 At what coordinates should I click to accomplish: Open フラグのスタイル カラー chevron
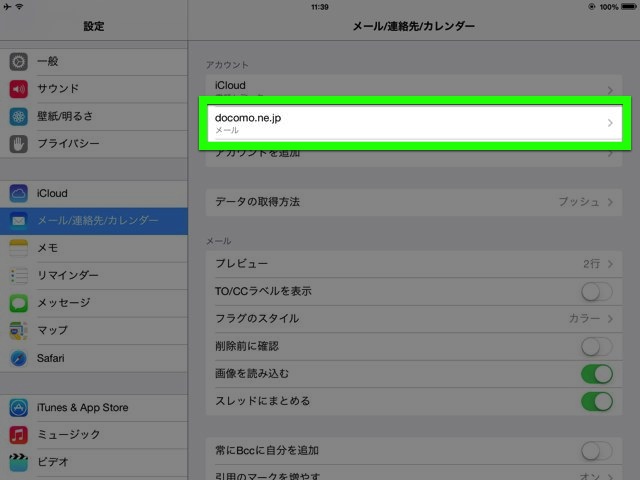(x=610, y=319)
